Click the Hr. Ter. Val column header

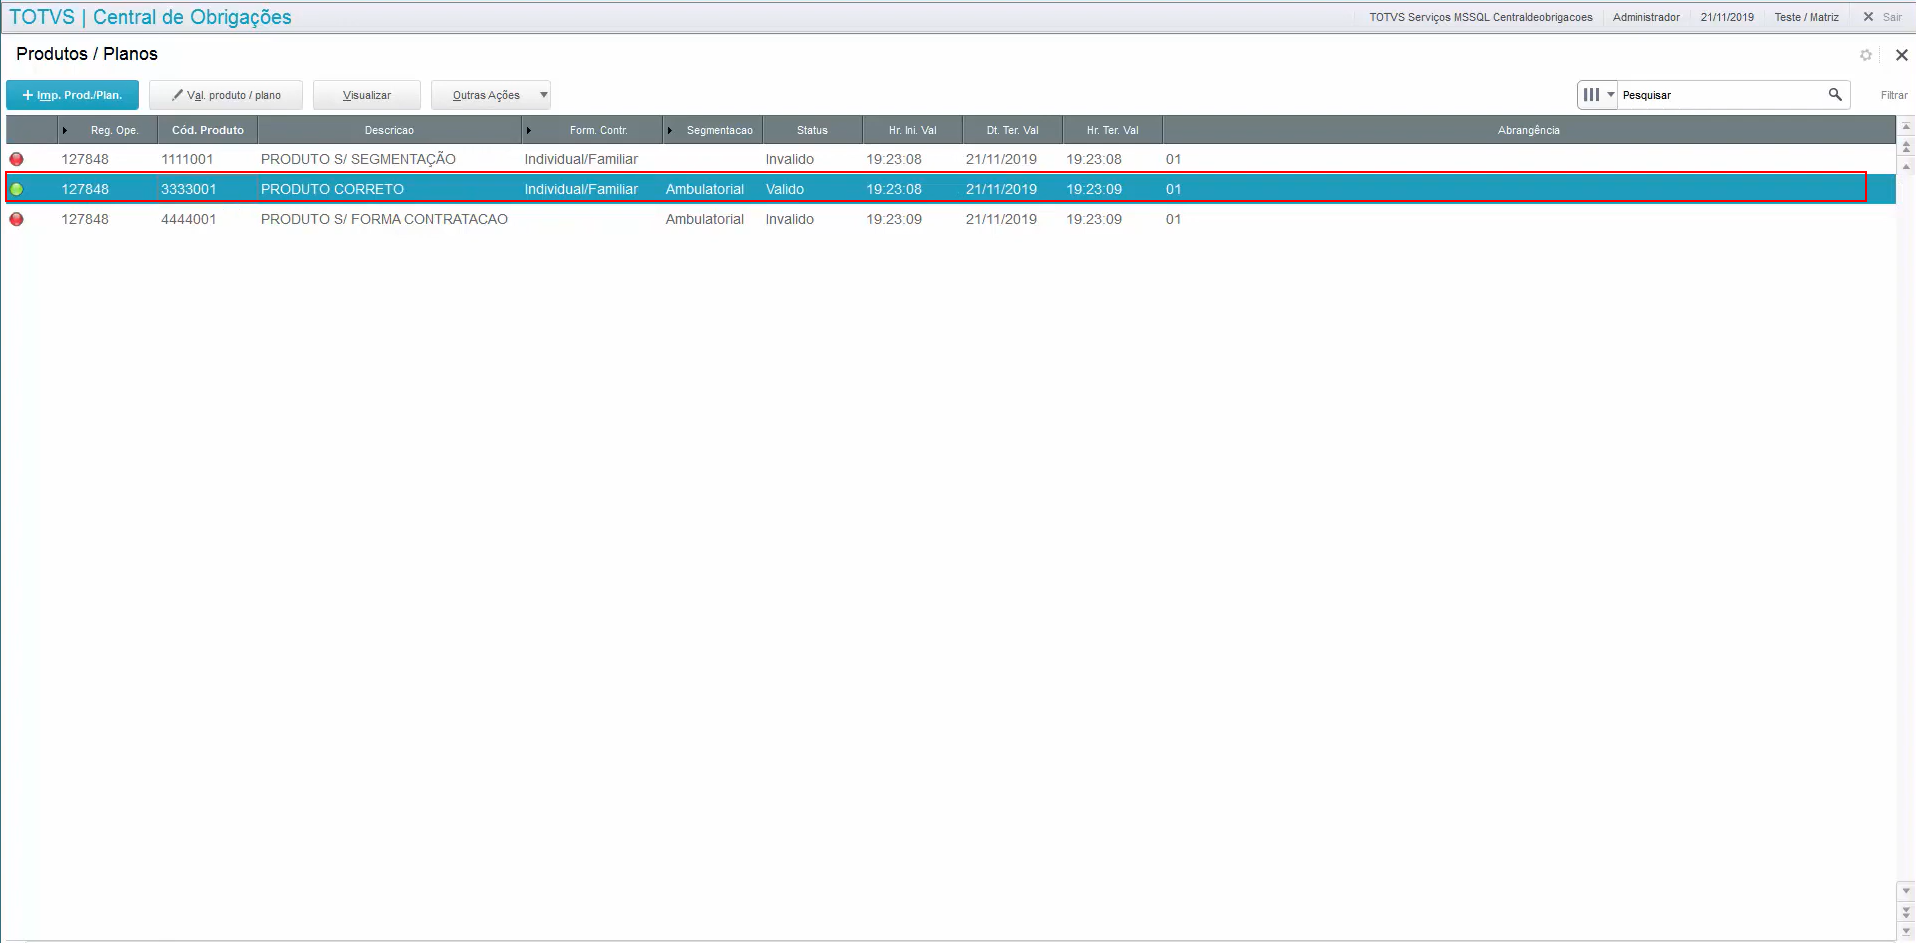tap(1112, 130)
